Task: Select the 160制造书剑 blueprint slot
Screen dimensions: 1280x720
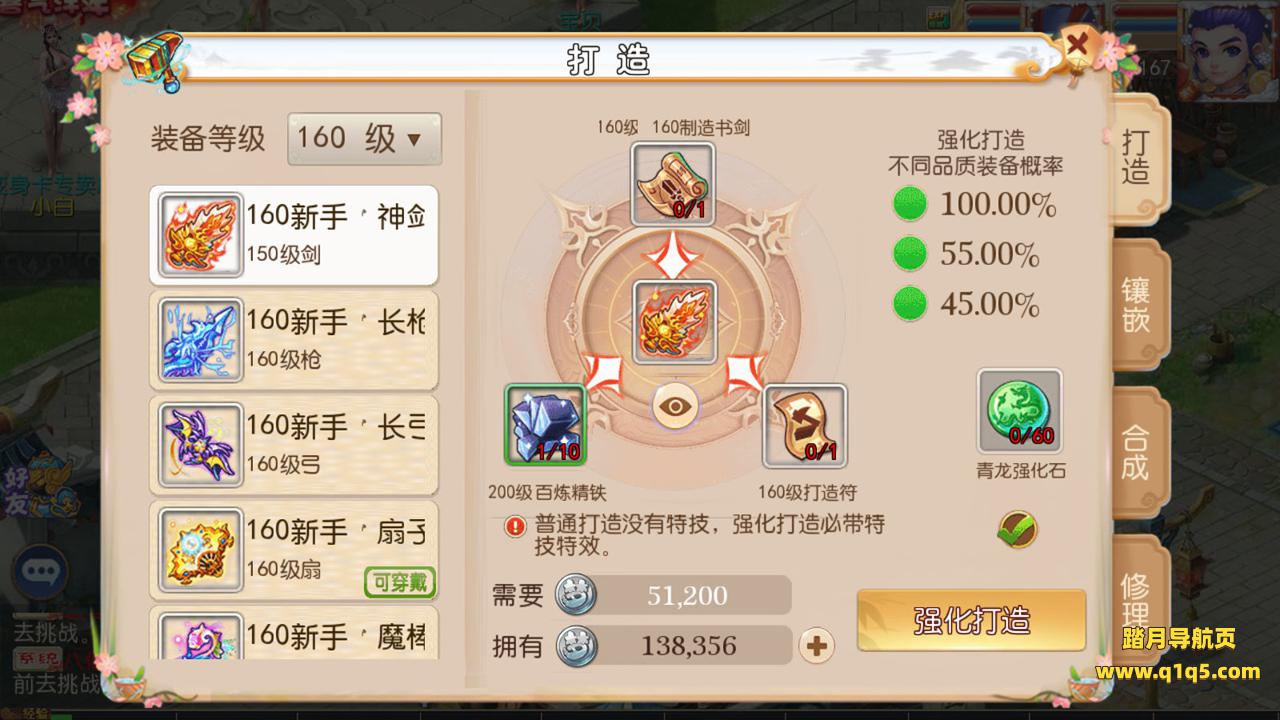Action: tap(672, 184)
